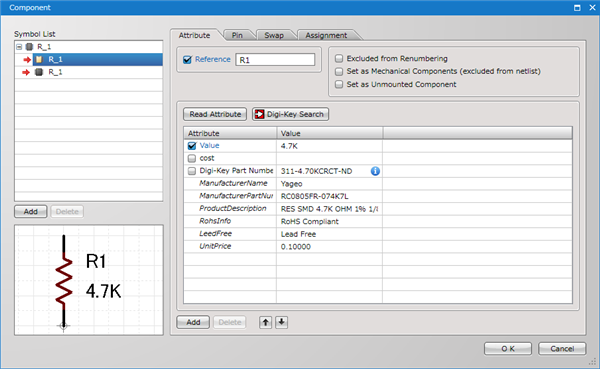Click the info icon beside Digi-Key part number
Screen dimensions: 600x369
pos(375,171)
